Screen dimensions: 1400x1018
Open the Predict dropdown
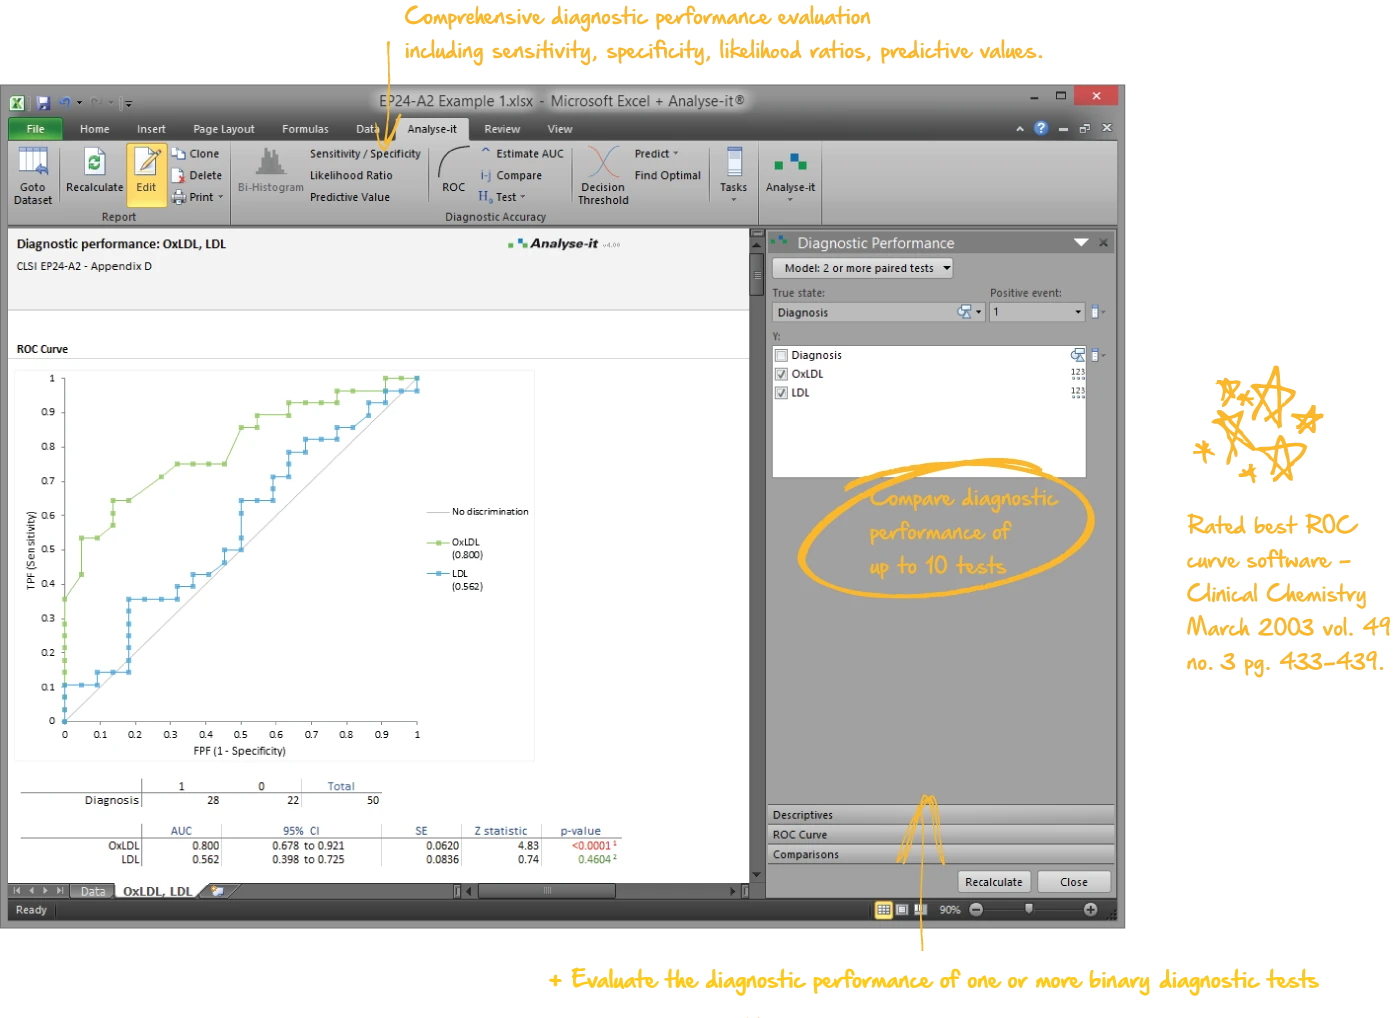click(x=656, y=154)
